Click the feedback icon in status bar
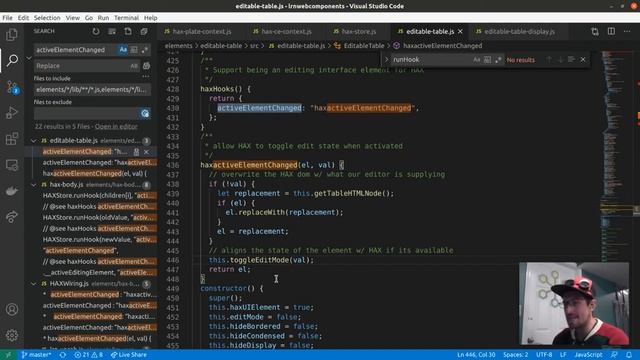Image resolution: width=640 pixels, height=360 pixels. (614, 355)
